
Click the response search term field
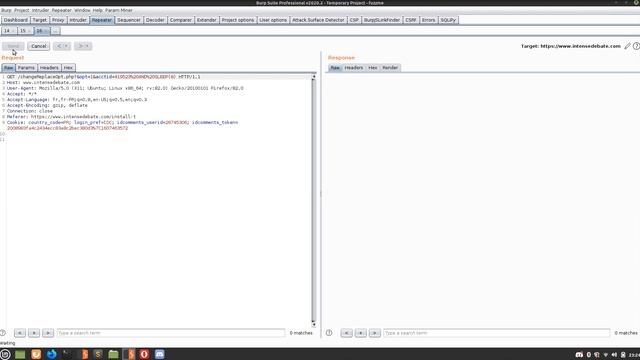click(497, 333)
